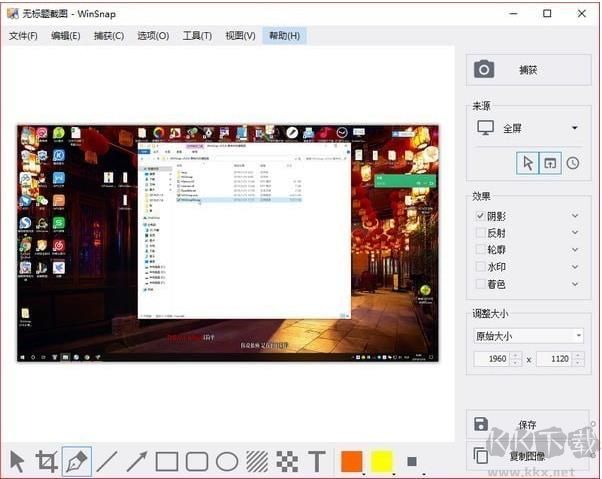The width and height of the screenshot is (602, 479).
Task: Open the orange color swatch
Action: pos(351,461)
